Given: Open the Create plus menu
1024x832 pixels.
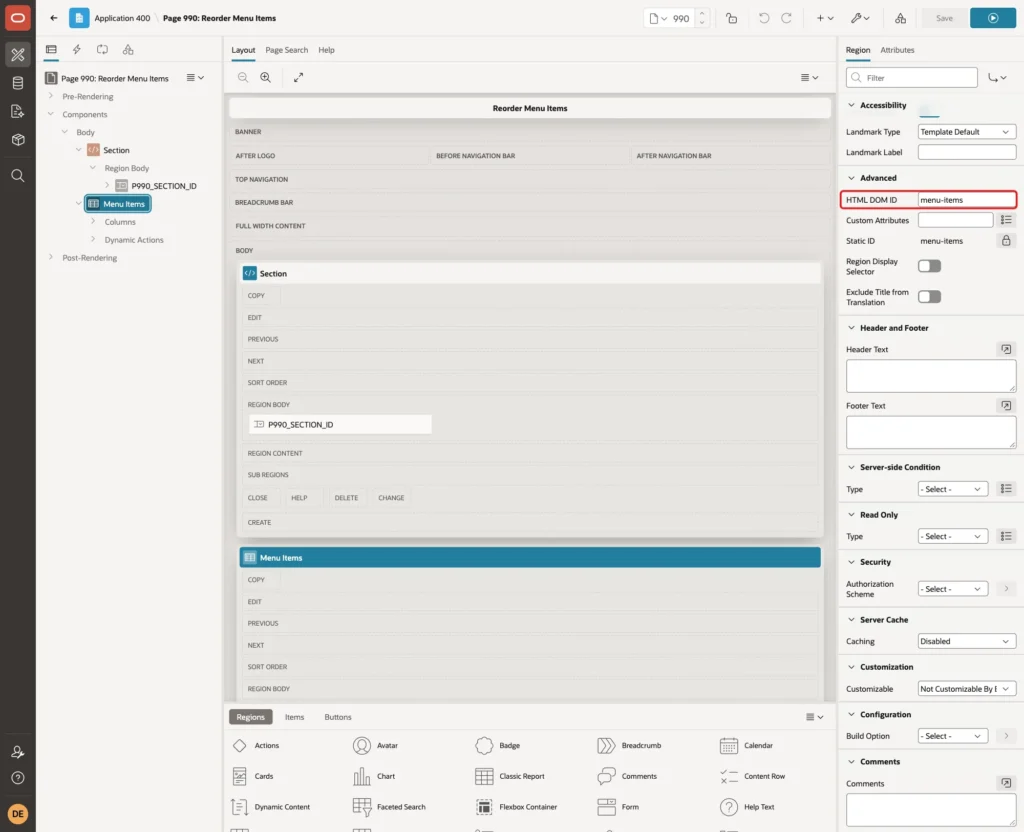Looking at the screenshot, I should point(825,18).
